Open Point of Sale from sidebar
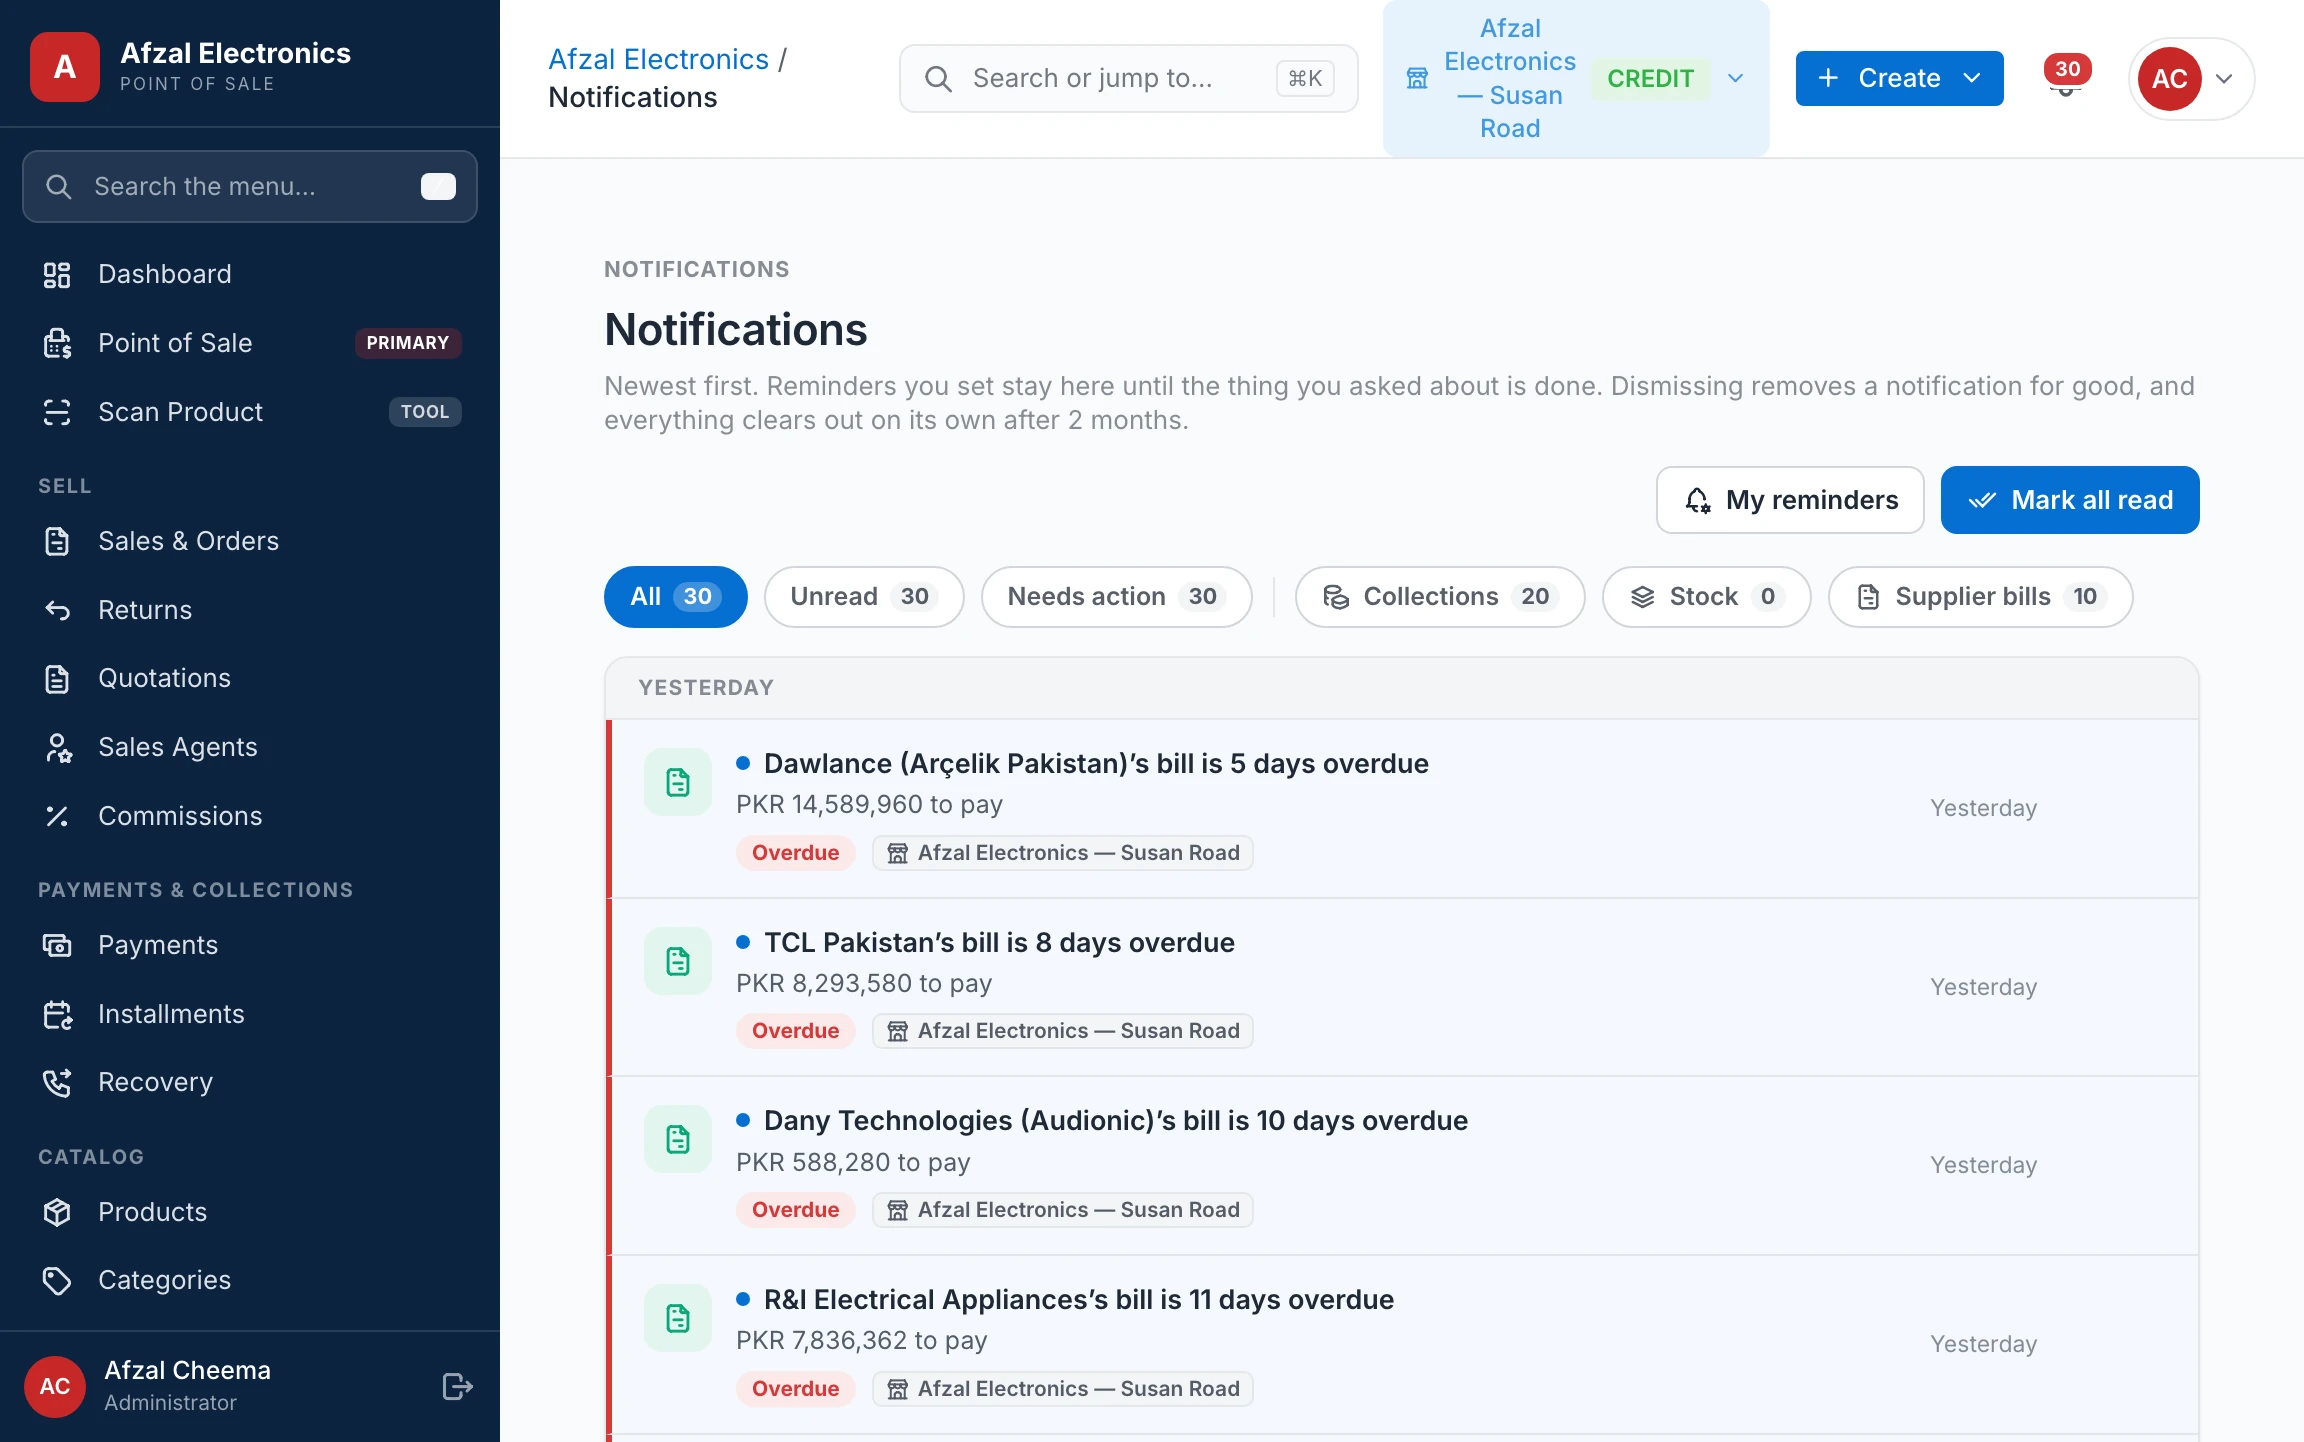The width and height of the screenshot is (2304, 1442). (250, 343)
